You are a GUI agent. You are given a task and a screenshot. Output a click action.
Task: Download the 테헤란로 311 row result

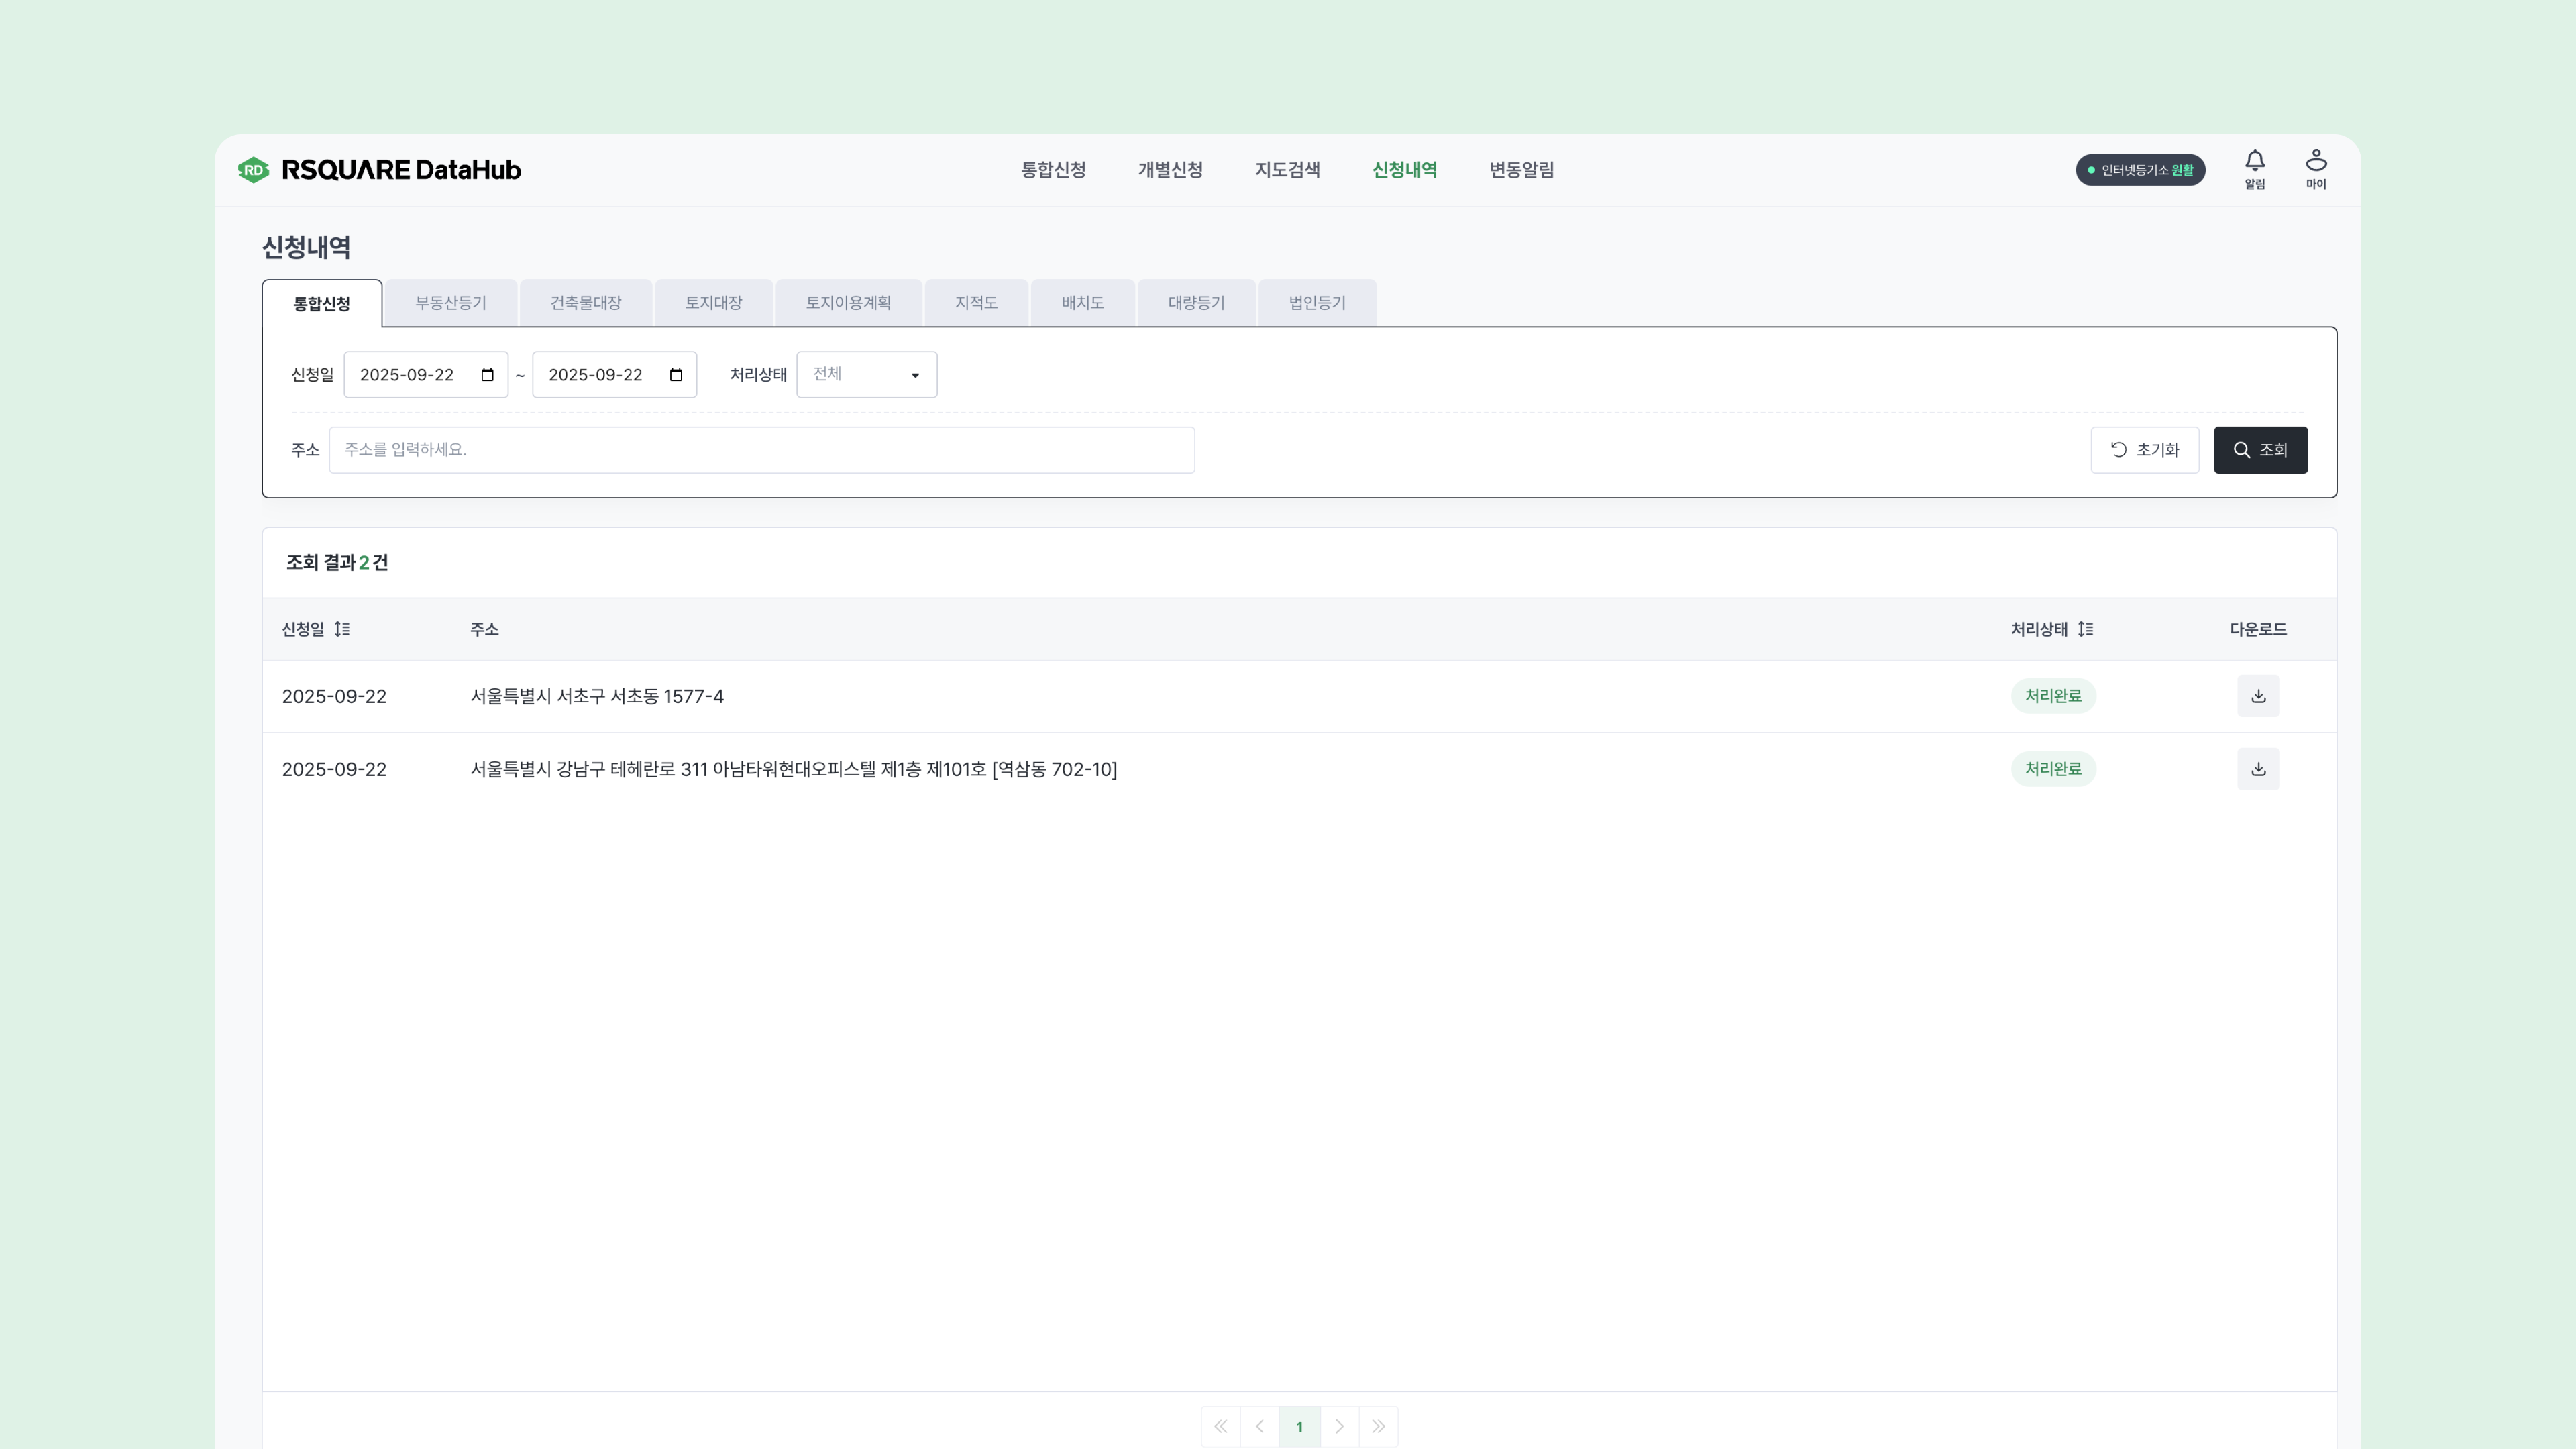[x=2258, y=769]
